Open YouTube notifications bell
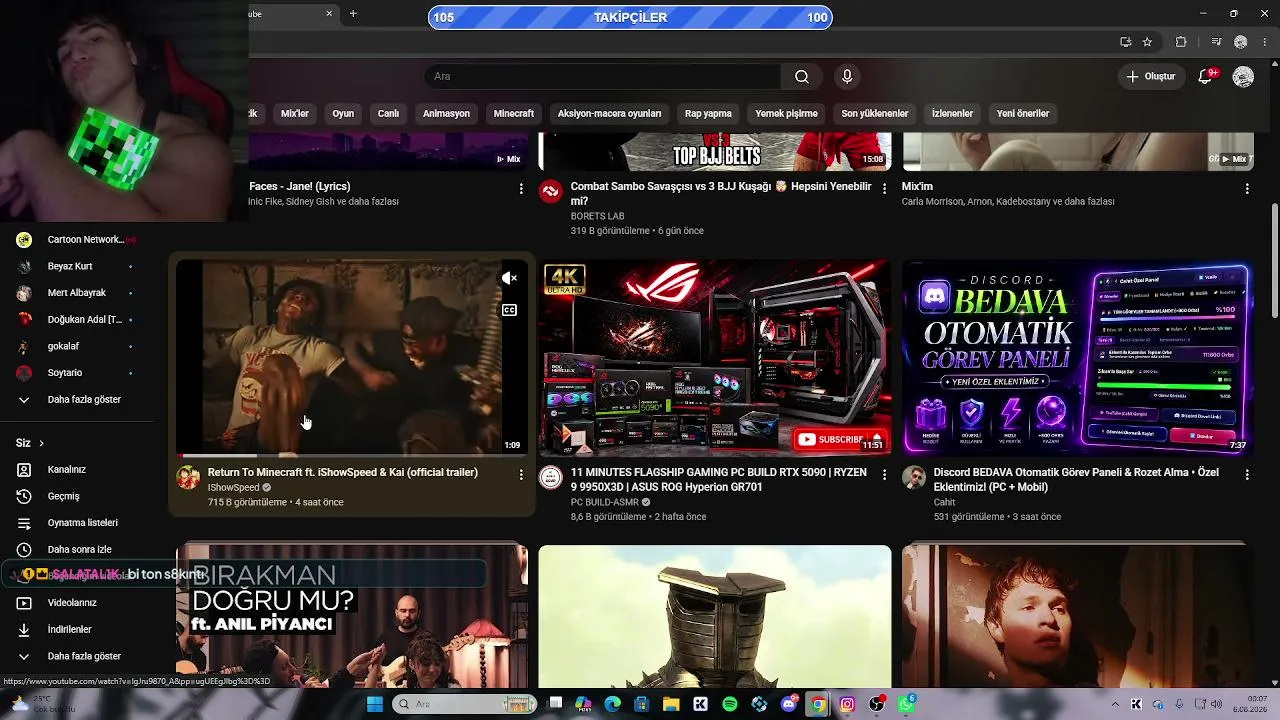The width and height of the screenshot is (1280, 720). click(1206, 77)
